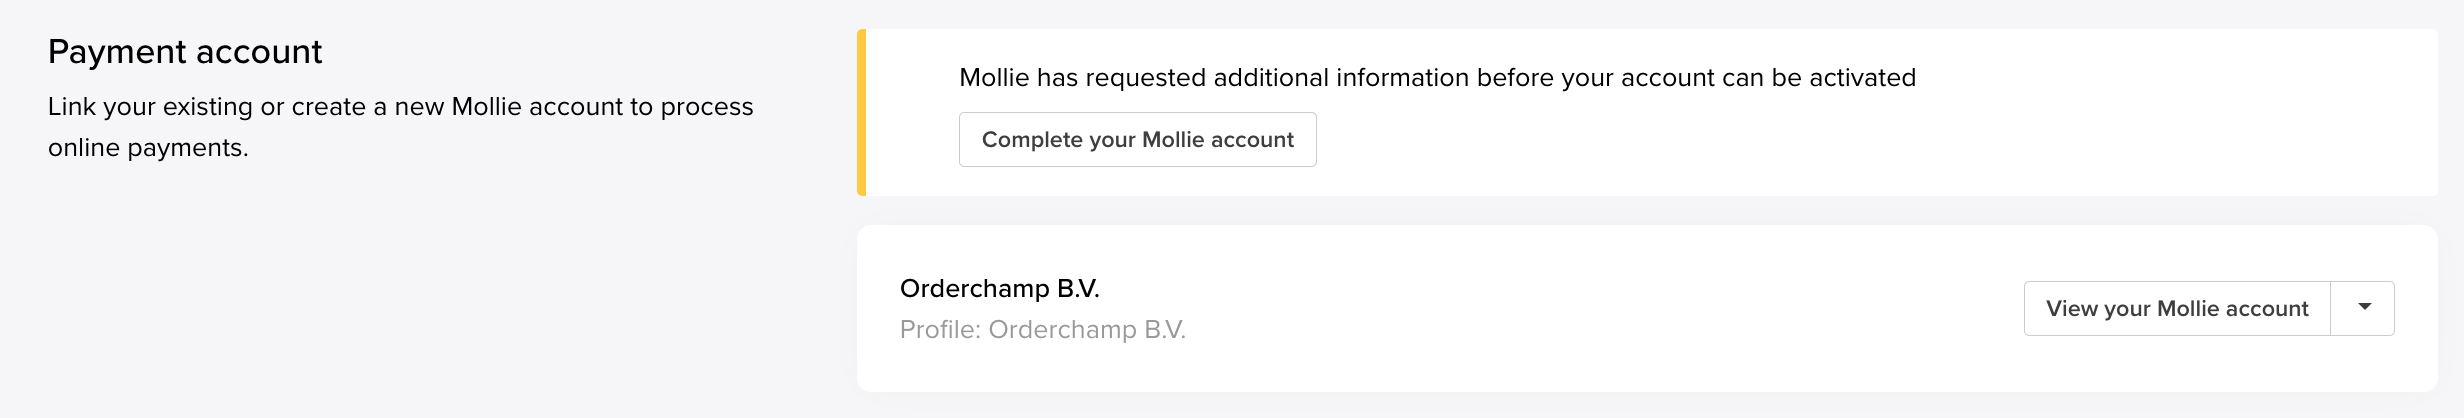Click blank banner area right of the Complete button
The image size is (2464, 418).
click(x=1800, y=140)
